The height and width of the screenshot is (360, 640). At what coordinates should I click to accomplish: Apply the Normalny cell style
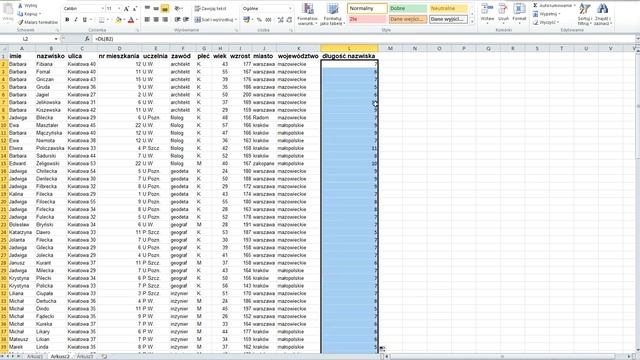(367, 8)
